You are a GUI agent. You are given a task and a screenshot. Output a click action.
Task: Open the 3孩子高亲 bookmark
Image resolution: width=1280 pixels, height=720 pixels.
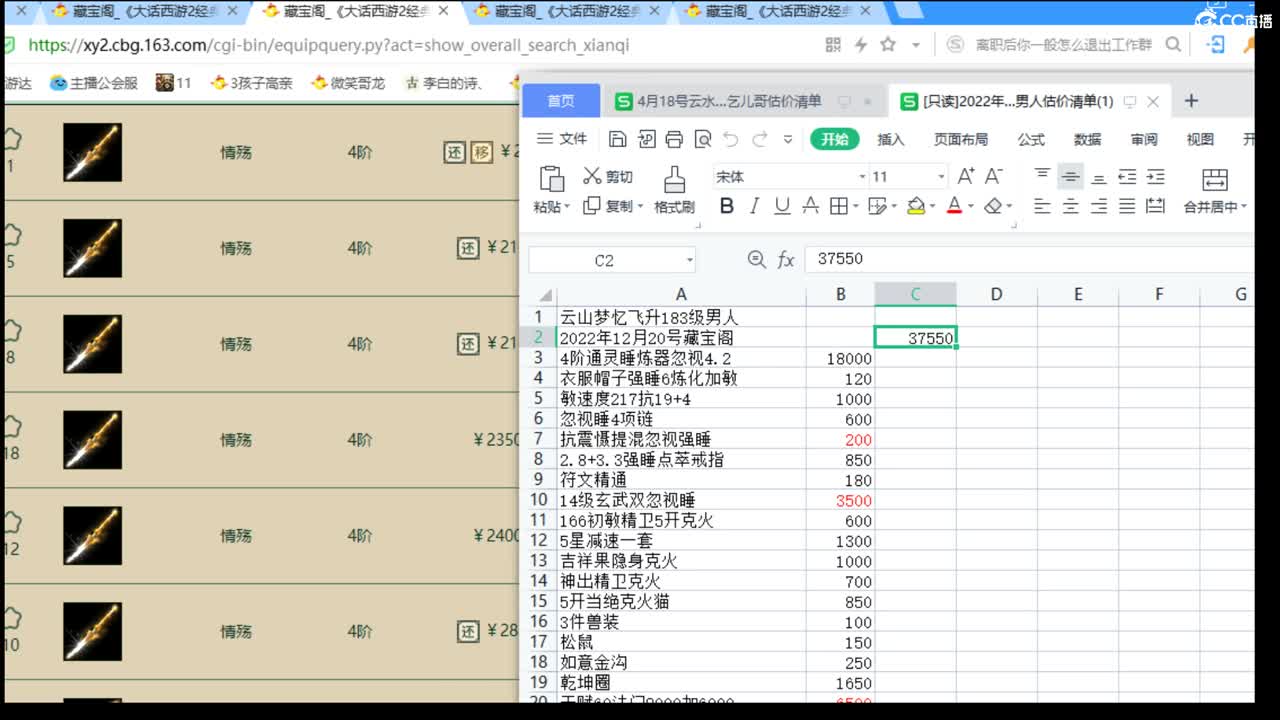point(251,83)
